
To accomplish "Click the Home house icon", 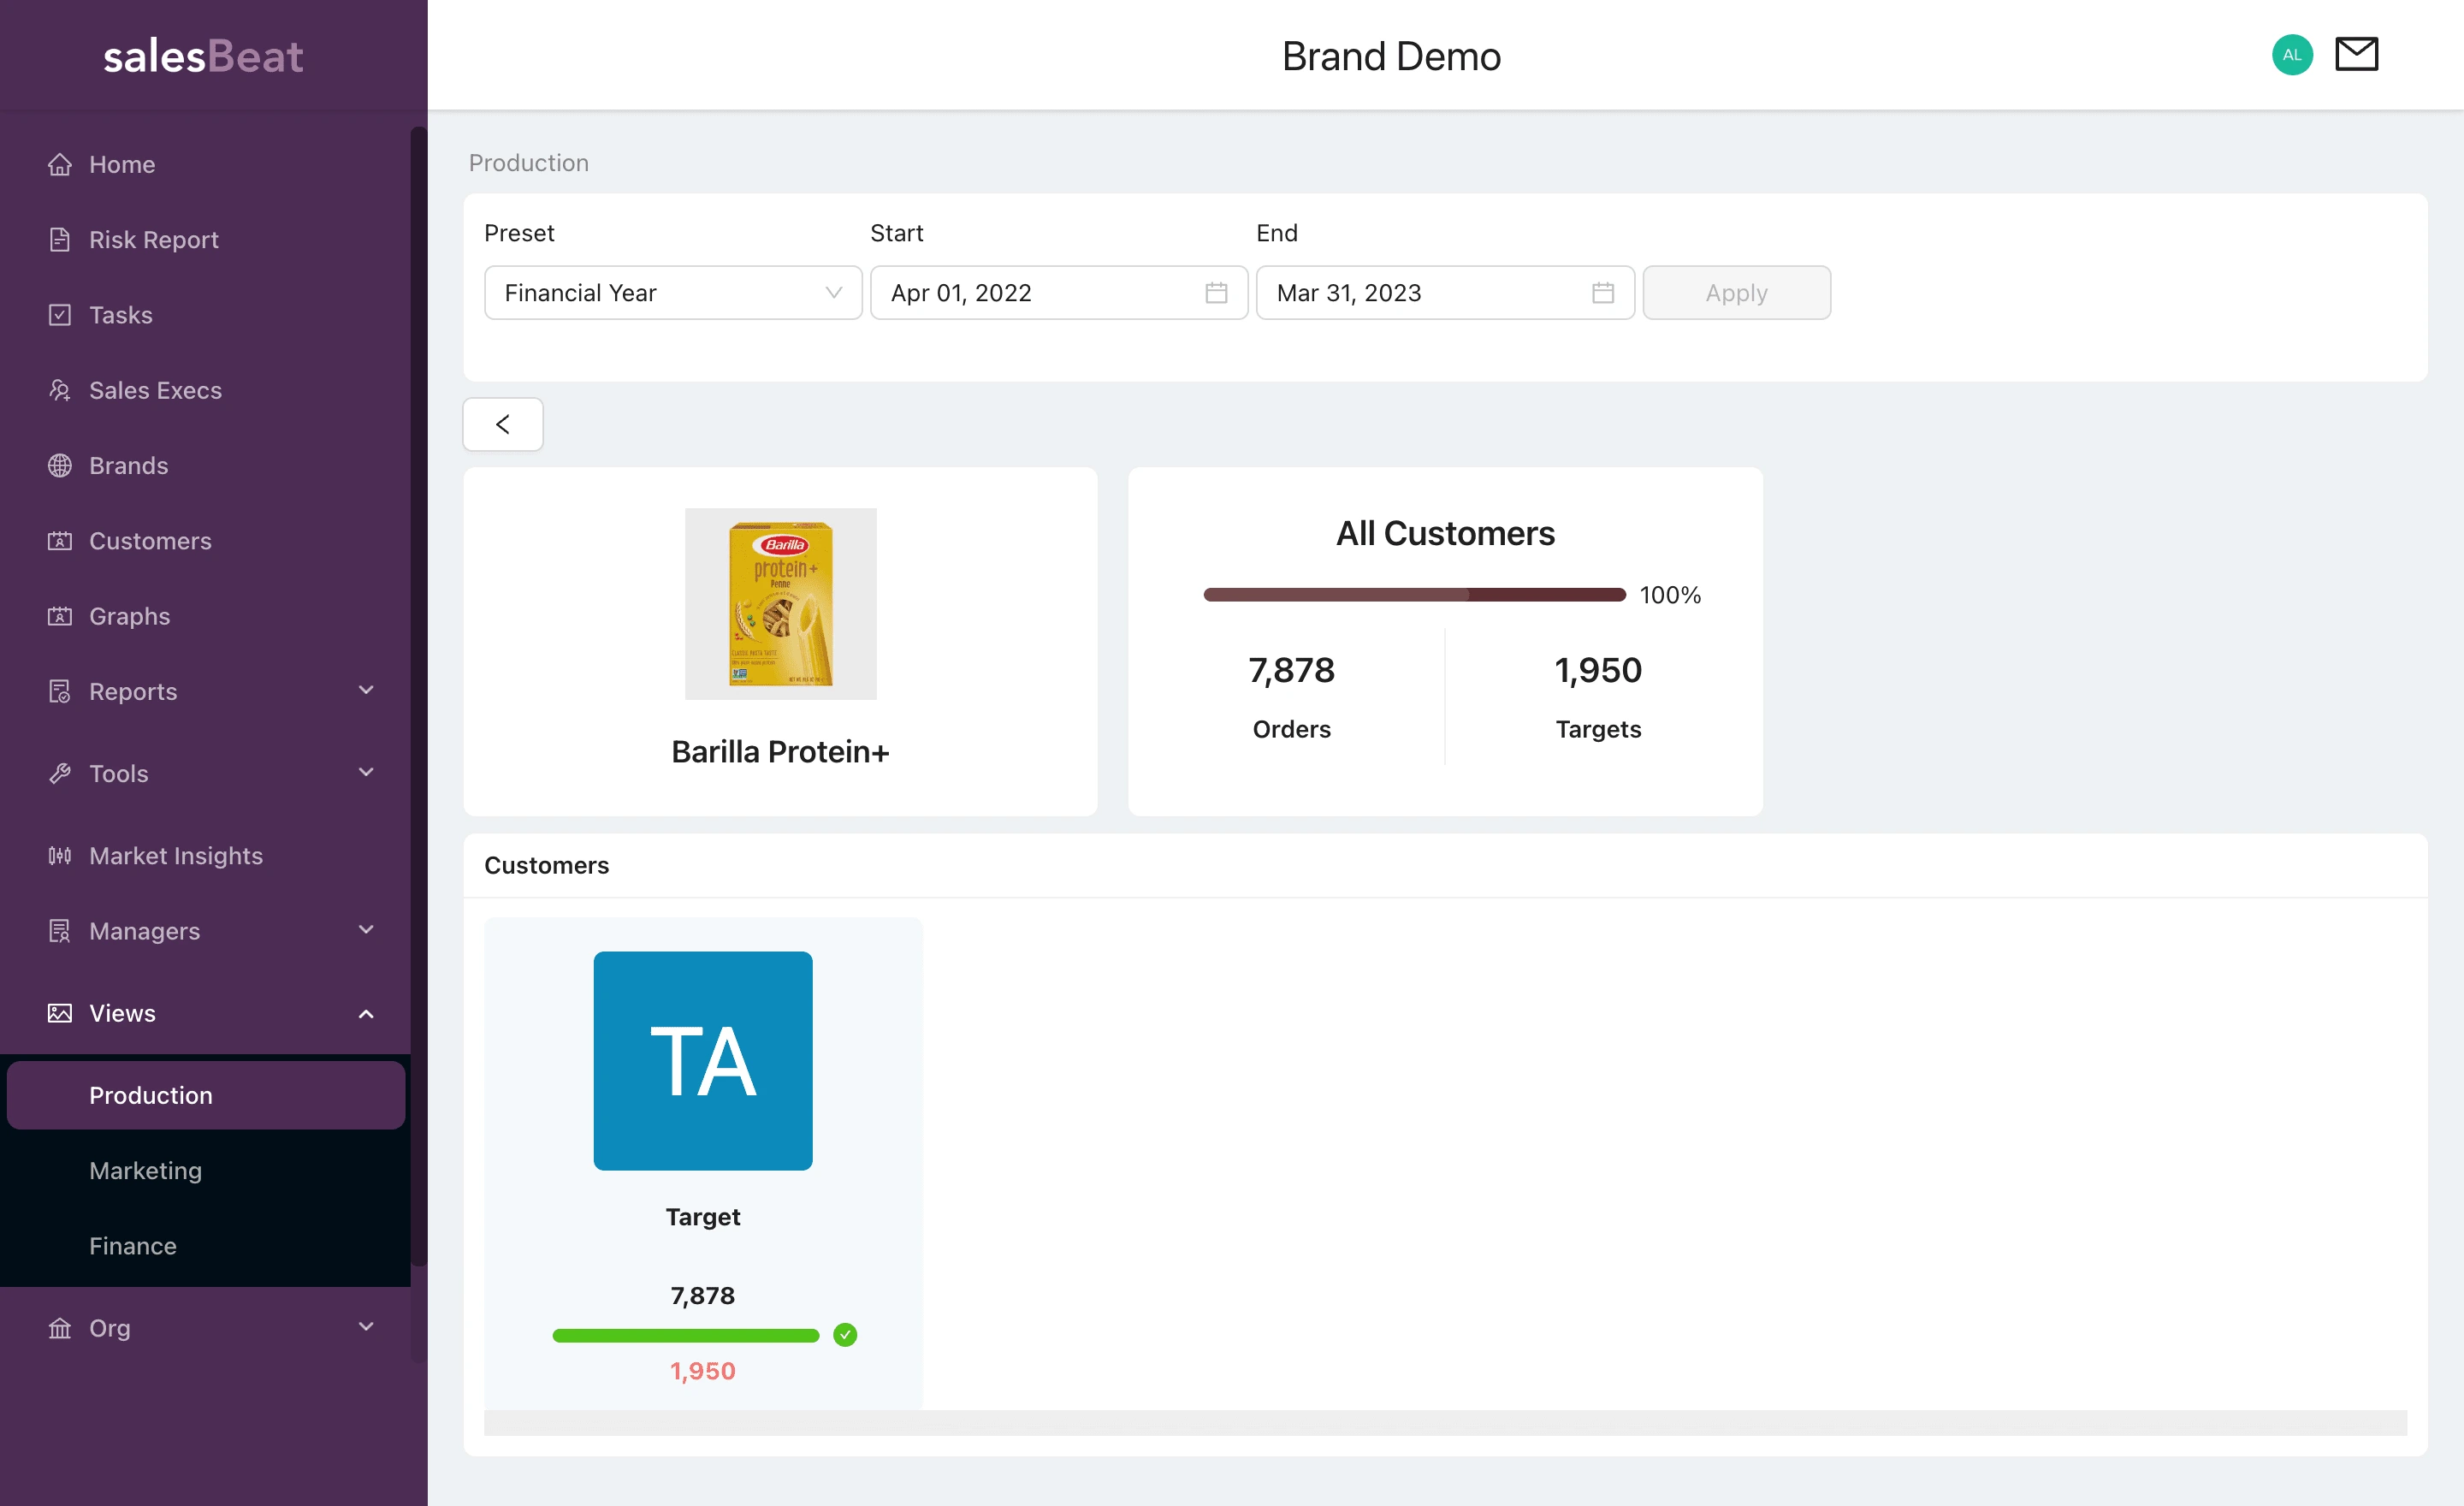I will click(60, 164).
